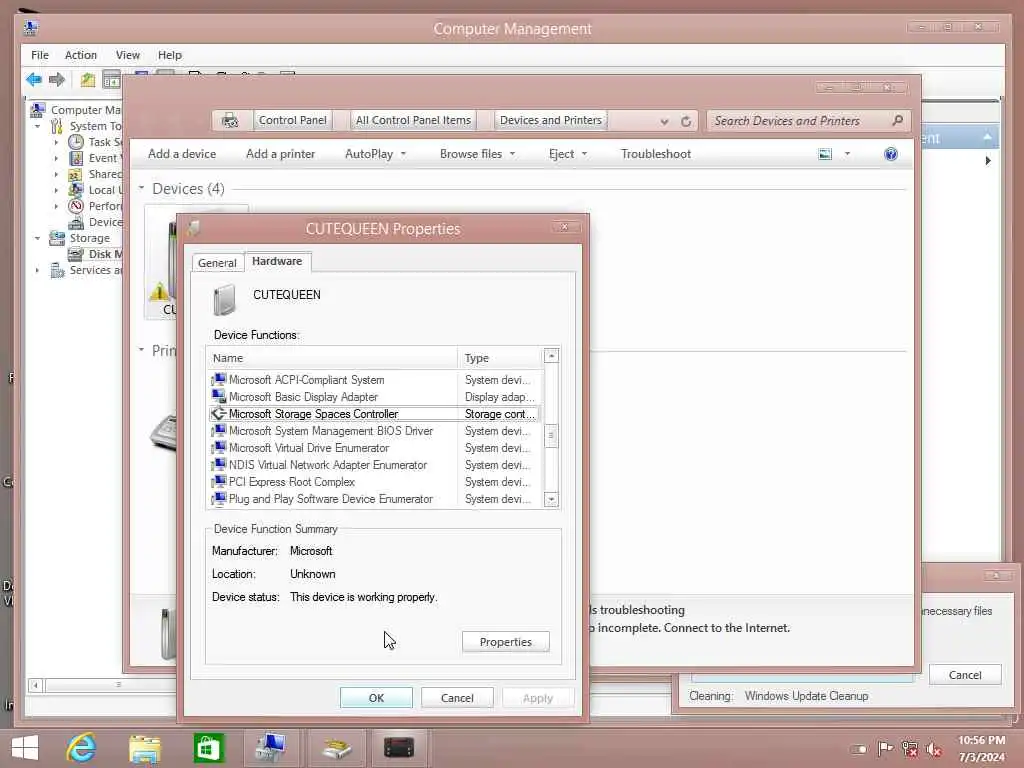This screenshot has height=768, width=1024.
Task: Click the Device Functions list scroll up arrow
Action: click(551, 356)
